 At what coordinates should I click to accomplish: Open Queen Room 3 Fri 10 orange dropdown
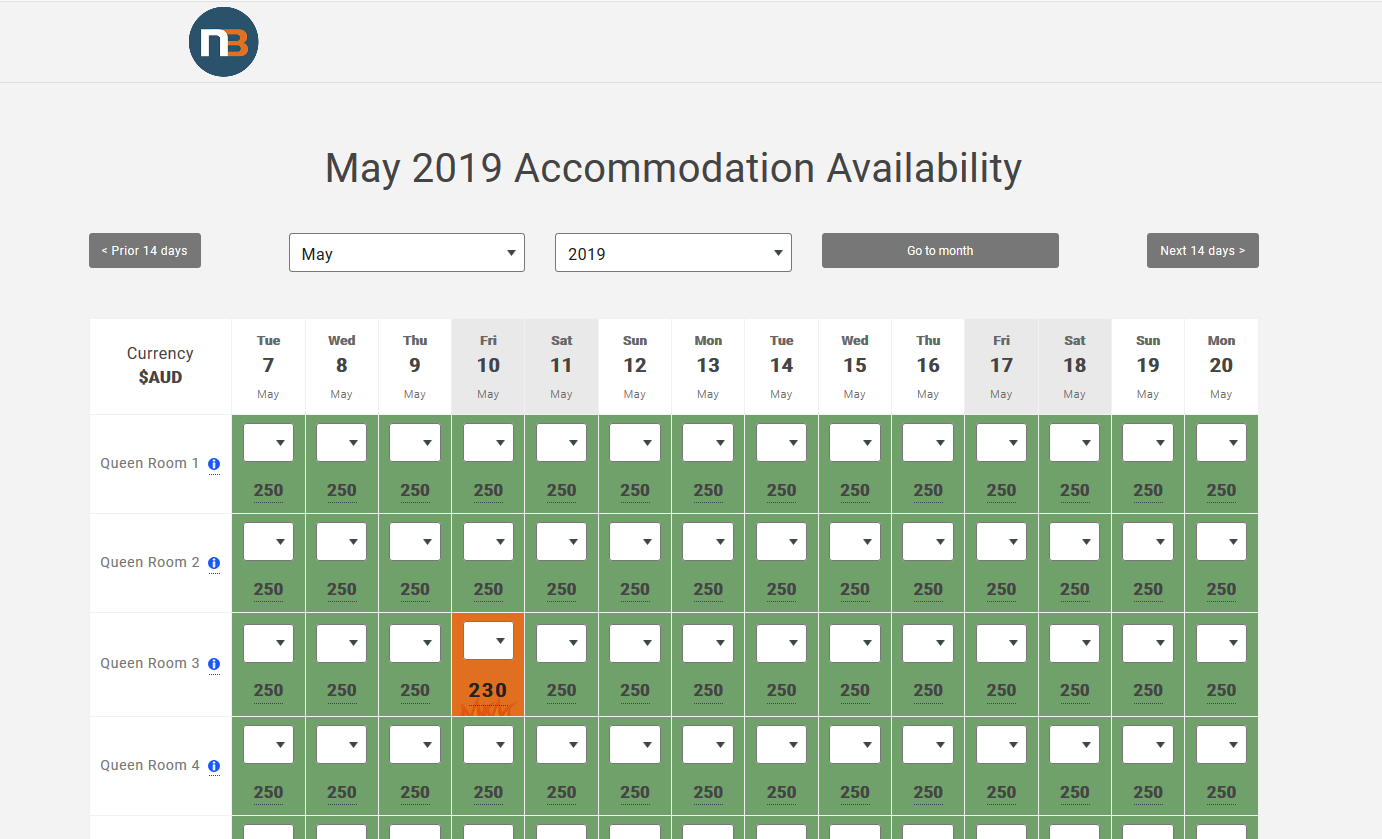[488, 641]
